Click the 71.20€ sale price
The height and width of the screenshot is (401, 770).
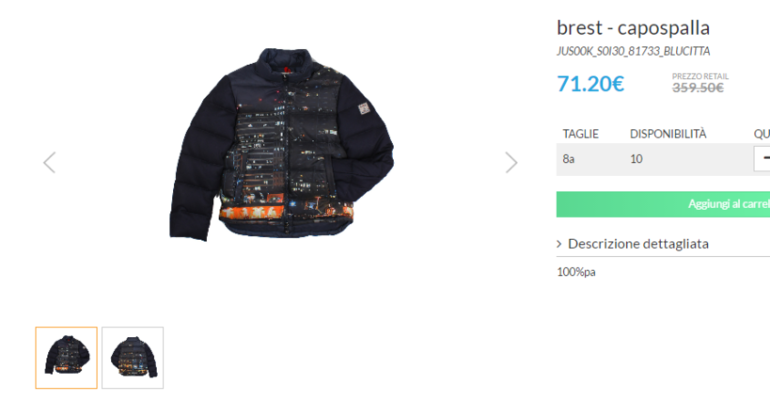(590, 84)
